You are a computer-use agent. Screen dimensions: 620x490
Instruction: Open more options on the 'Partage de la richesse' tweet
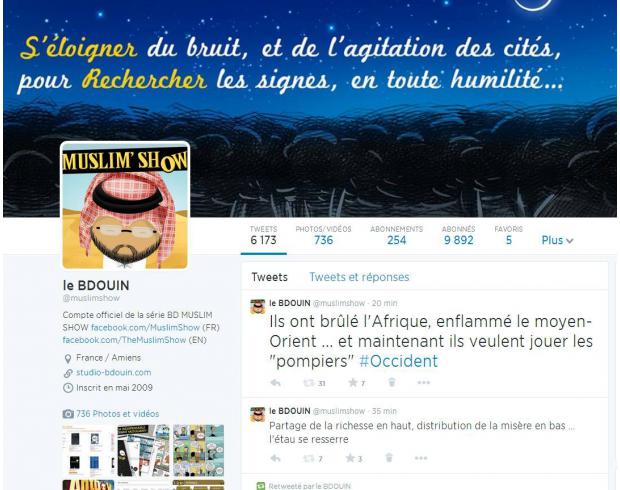point(421,458)
